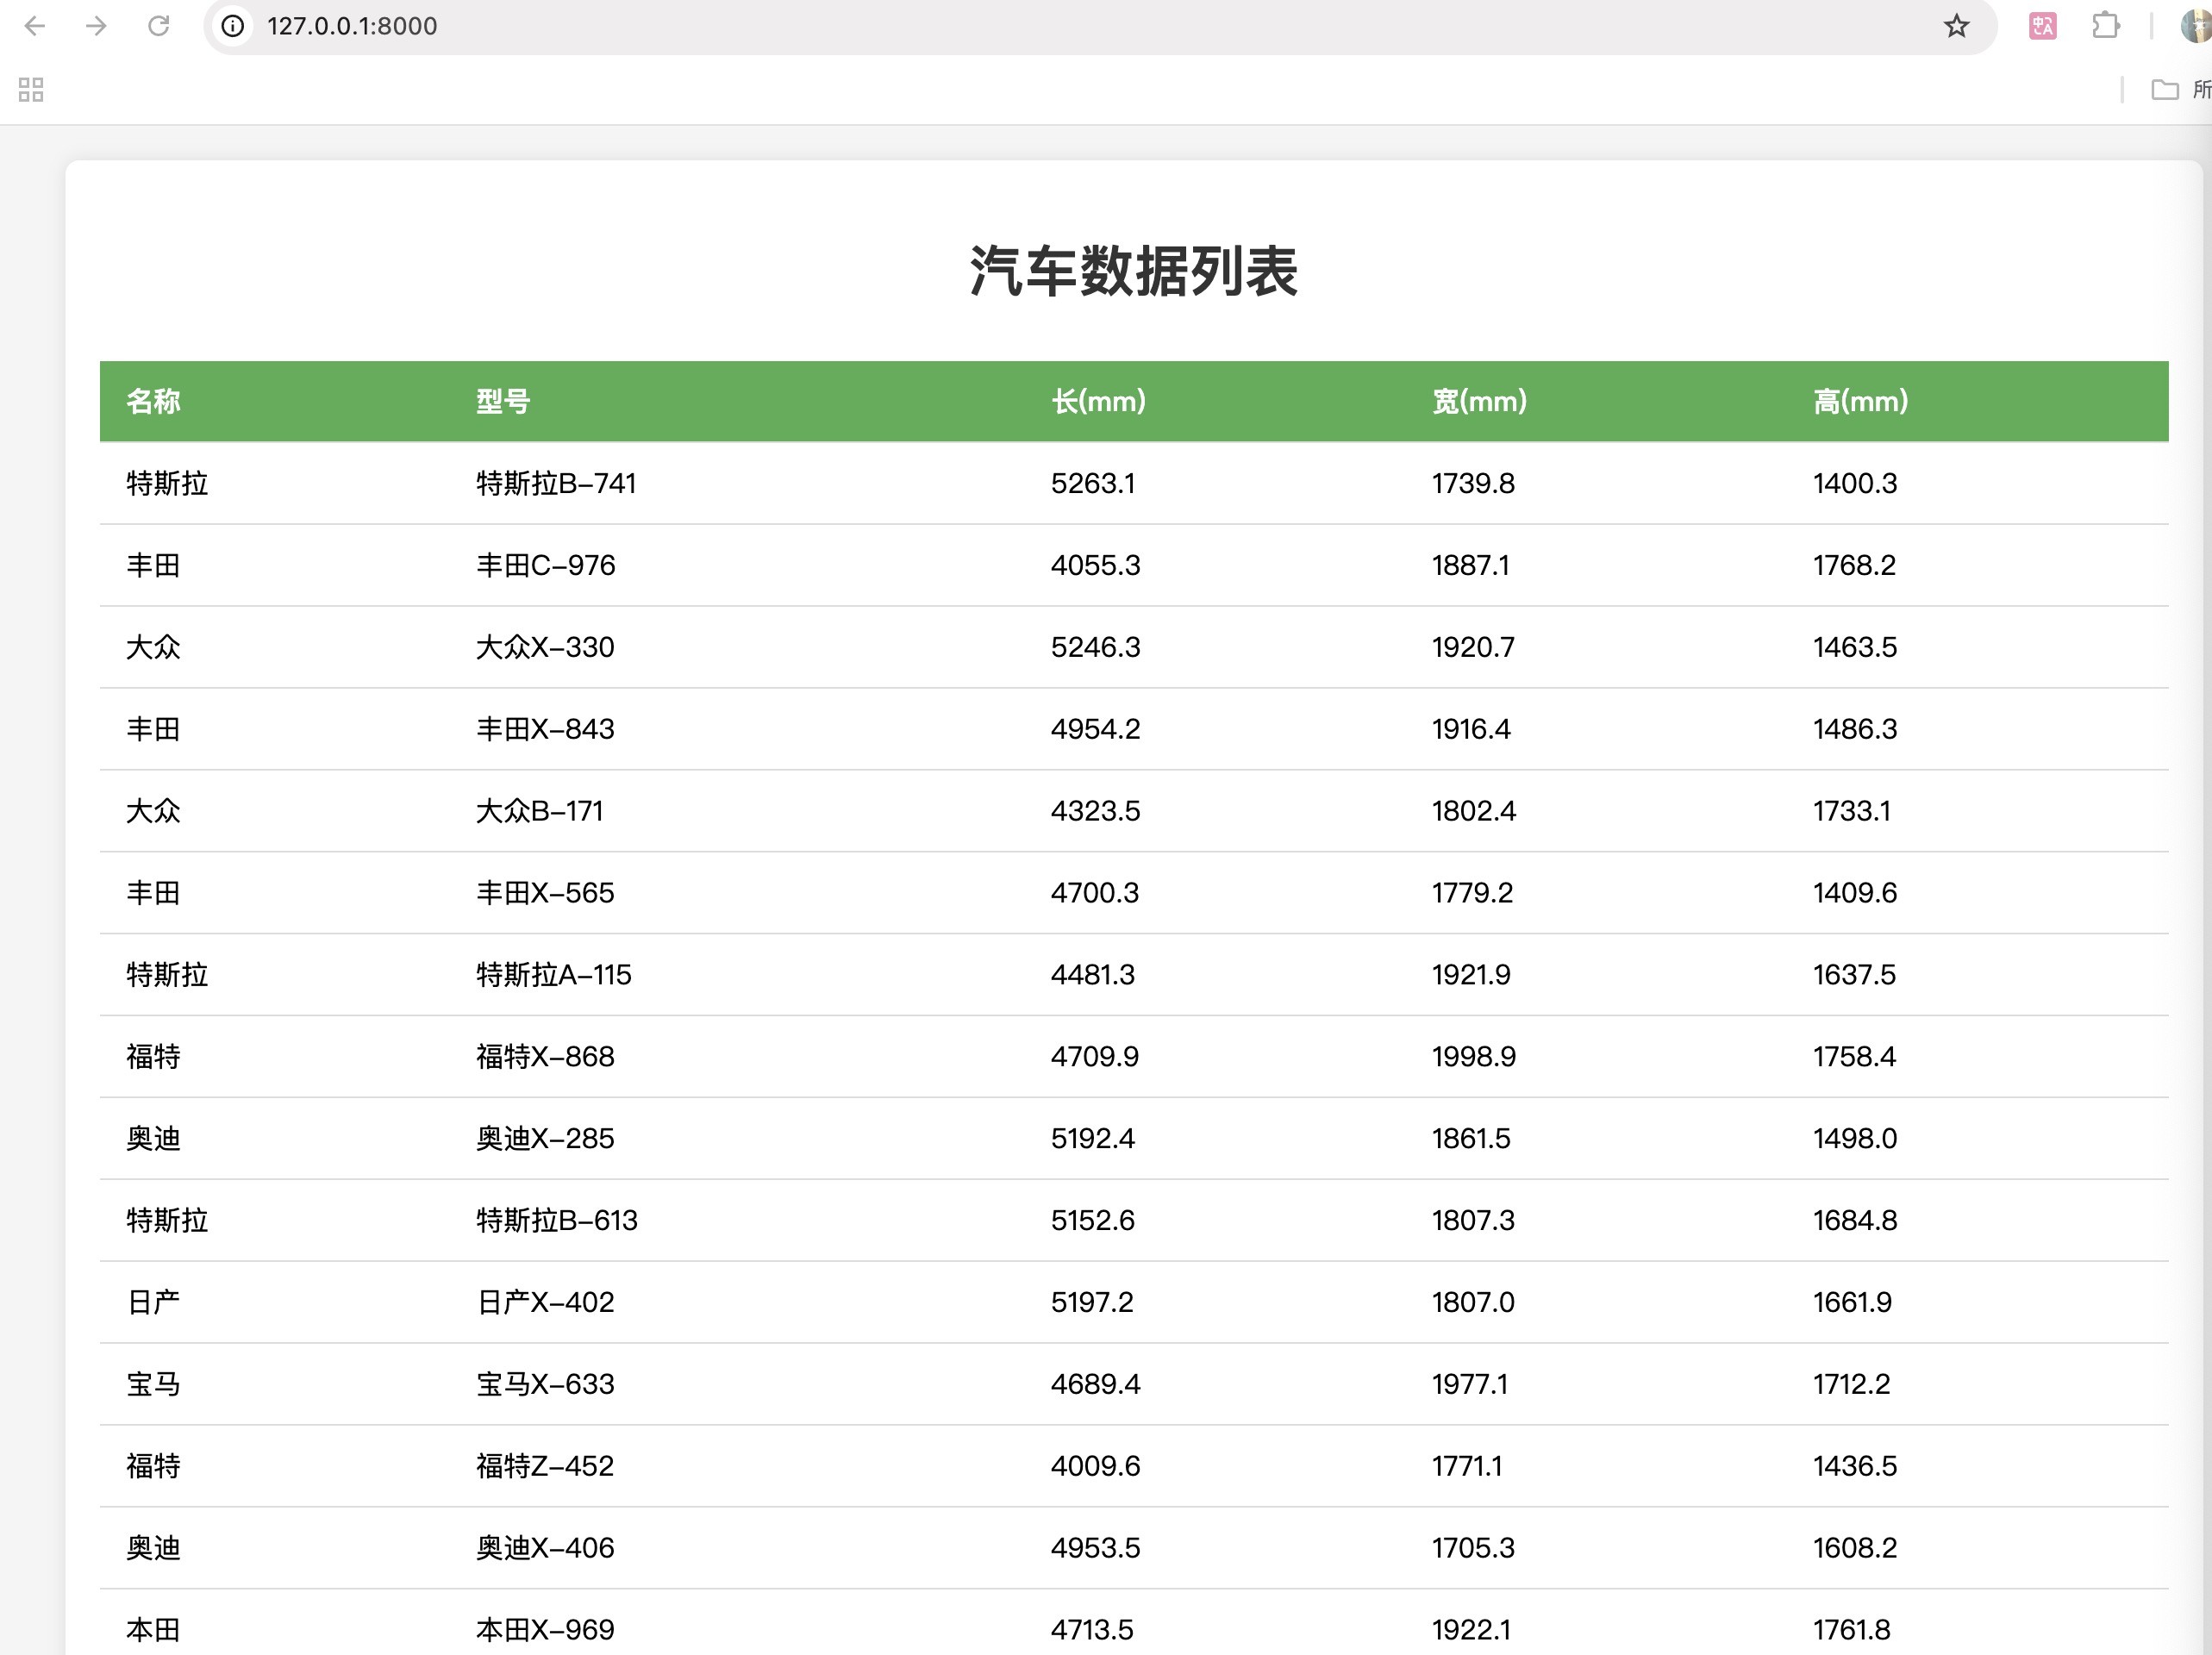The height and width of the screenshot is (1655, 2212).
Task: Select cell 大众B-171
Action: (x=540, y=811)
